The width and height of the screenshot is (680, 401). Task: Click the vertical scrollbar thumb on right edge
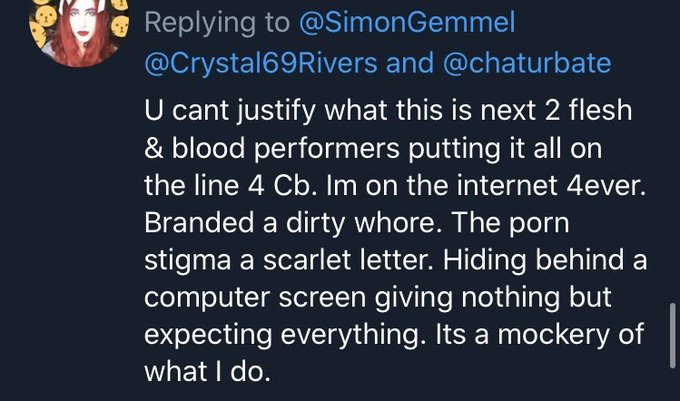(x=673, y=336)
